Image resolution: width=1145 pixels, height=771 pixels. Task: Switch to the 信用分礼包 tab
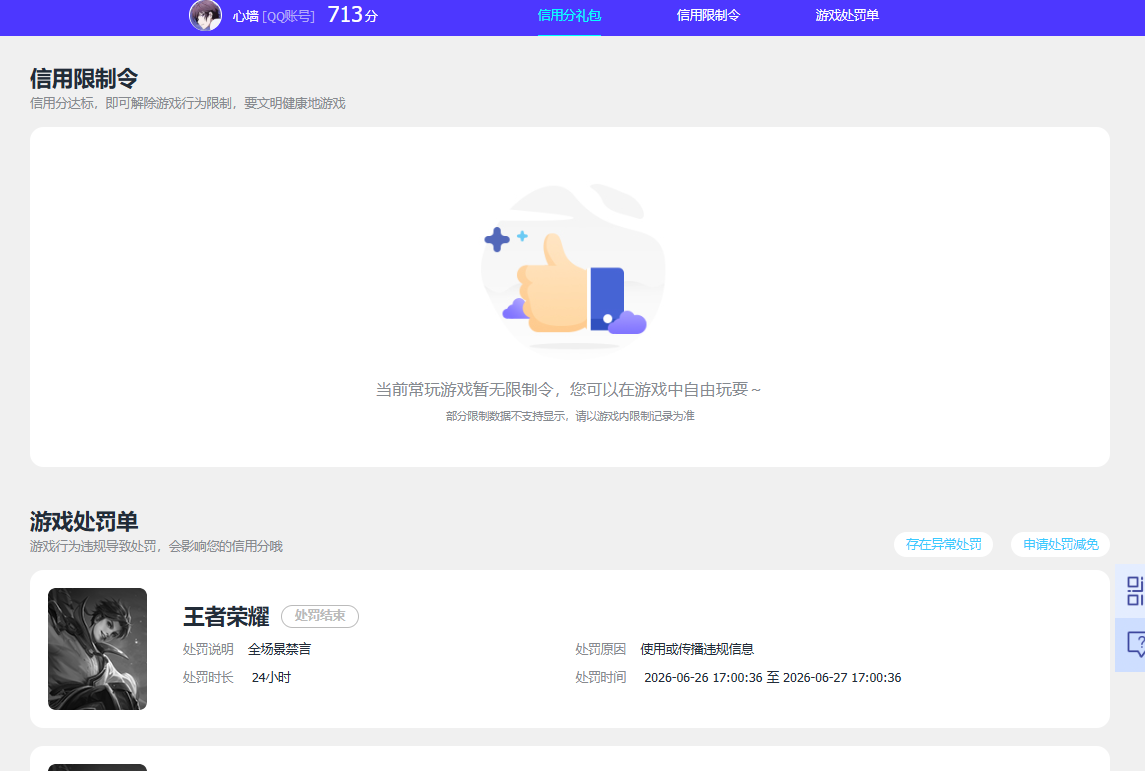pos(569,15)
